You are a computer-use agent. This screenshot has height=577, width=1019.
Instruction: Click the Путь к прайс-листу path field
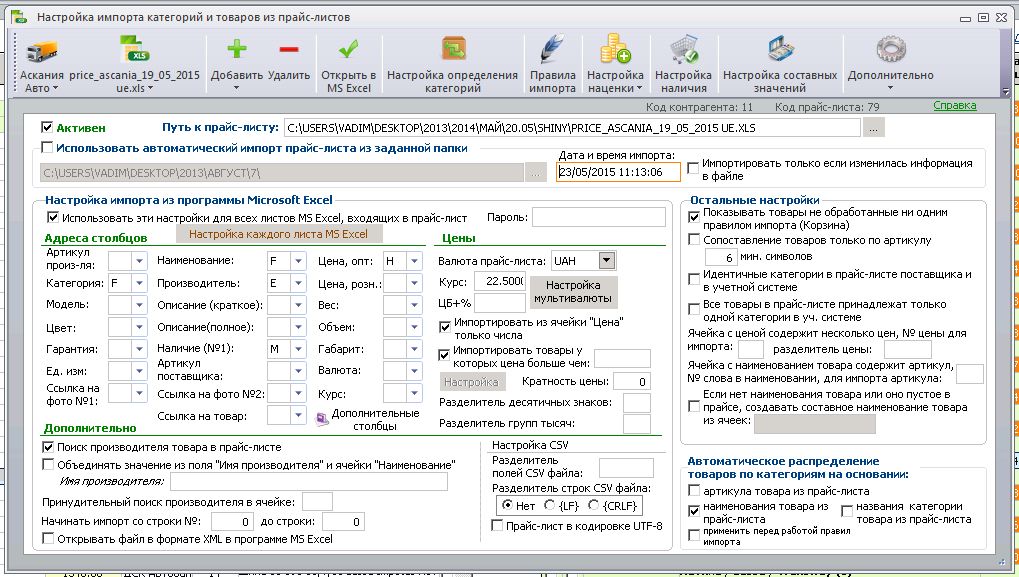point(572,128)
